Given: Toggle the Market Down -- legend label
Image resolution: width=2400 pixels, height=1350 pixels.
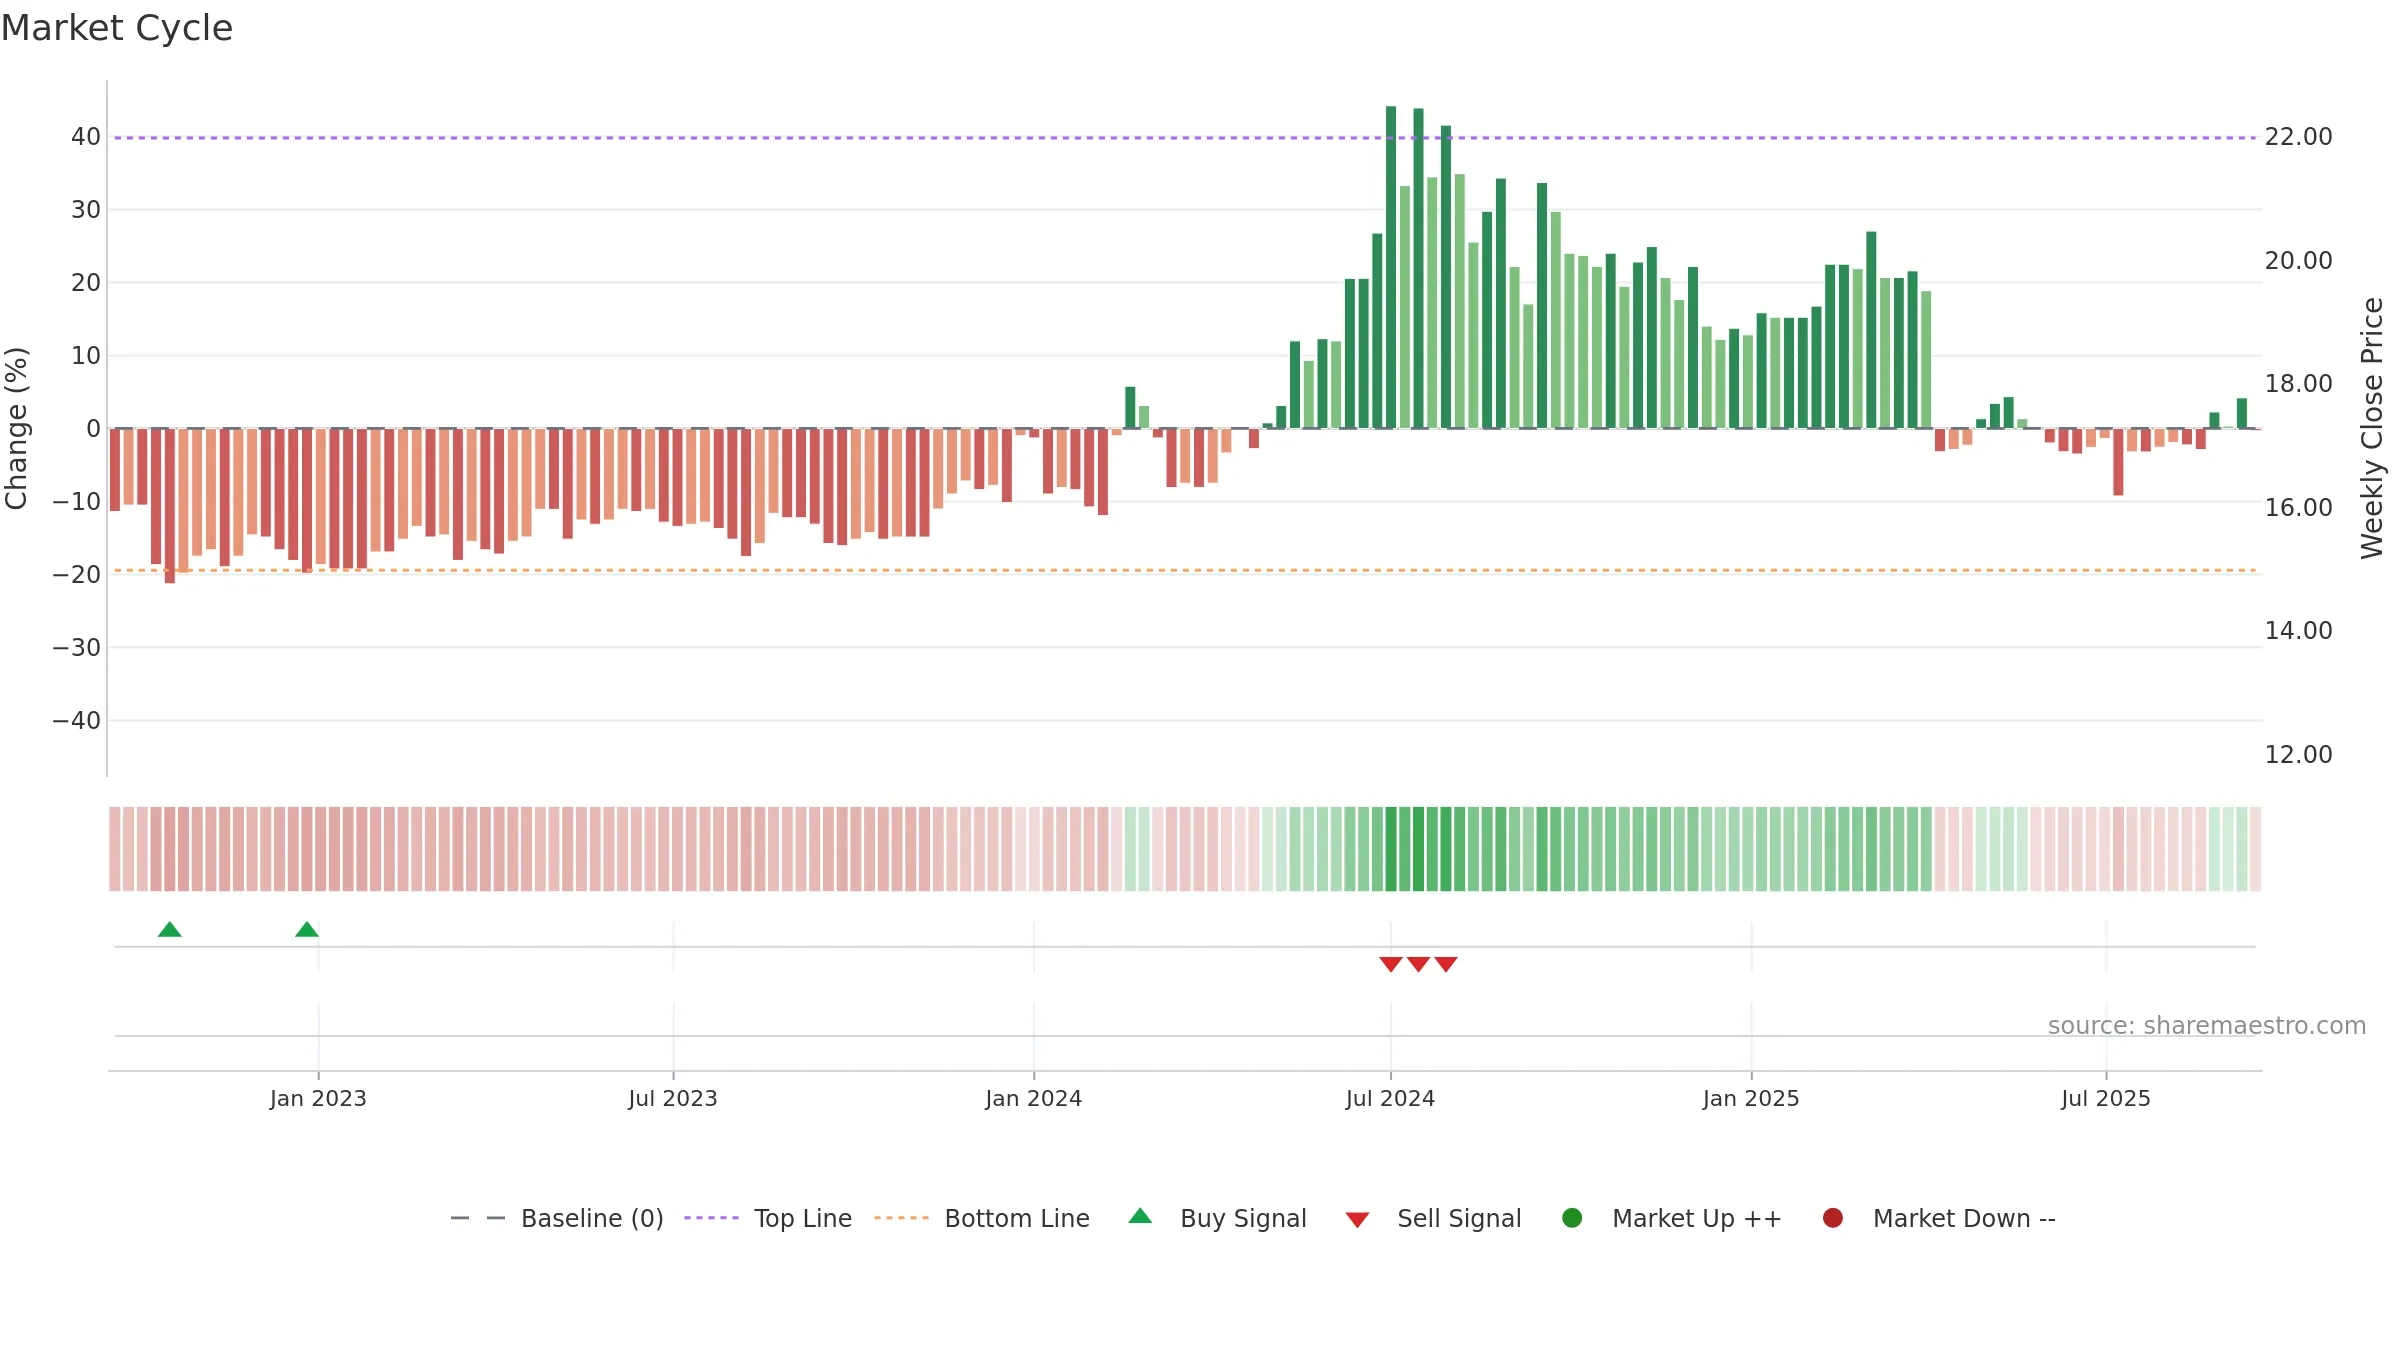Looking at the screenshot, I should 1964,1218.
